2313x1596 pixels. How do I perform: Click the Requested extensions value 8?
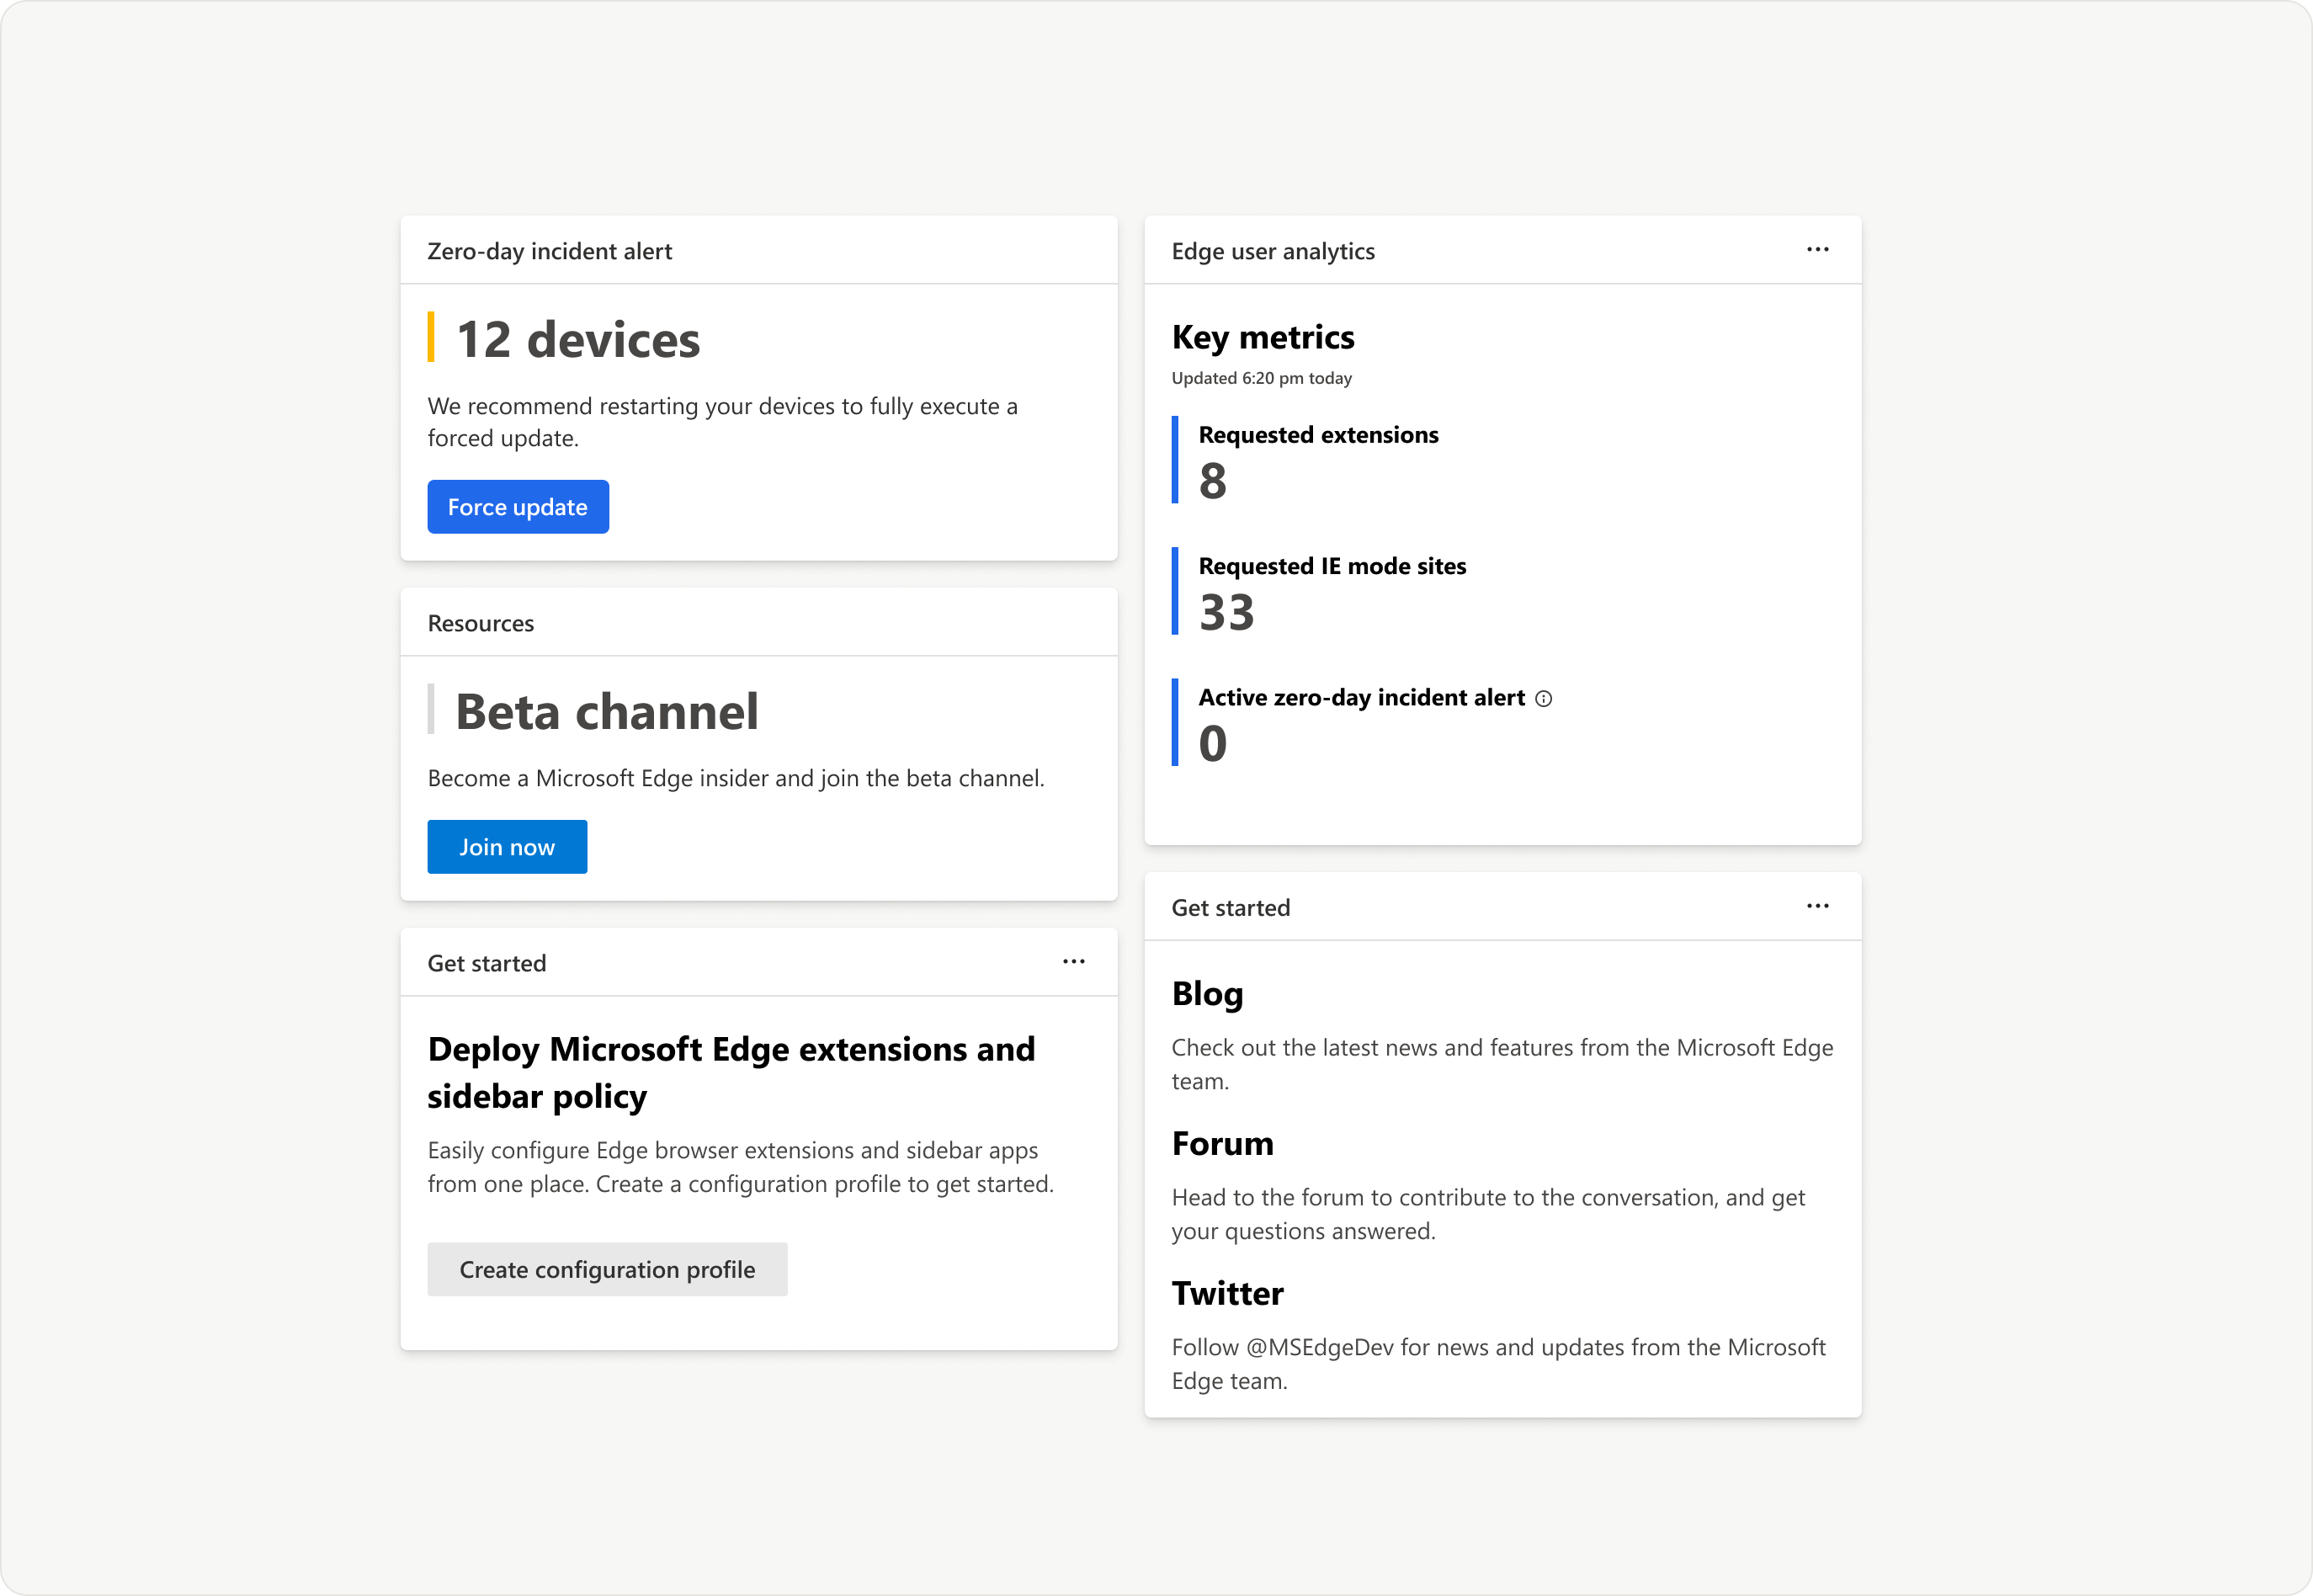coord(1213,482)
